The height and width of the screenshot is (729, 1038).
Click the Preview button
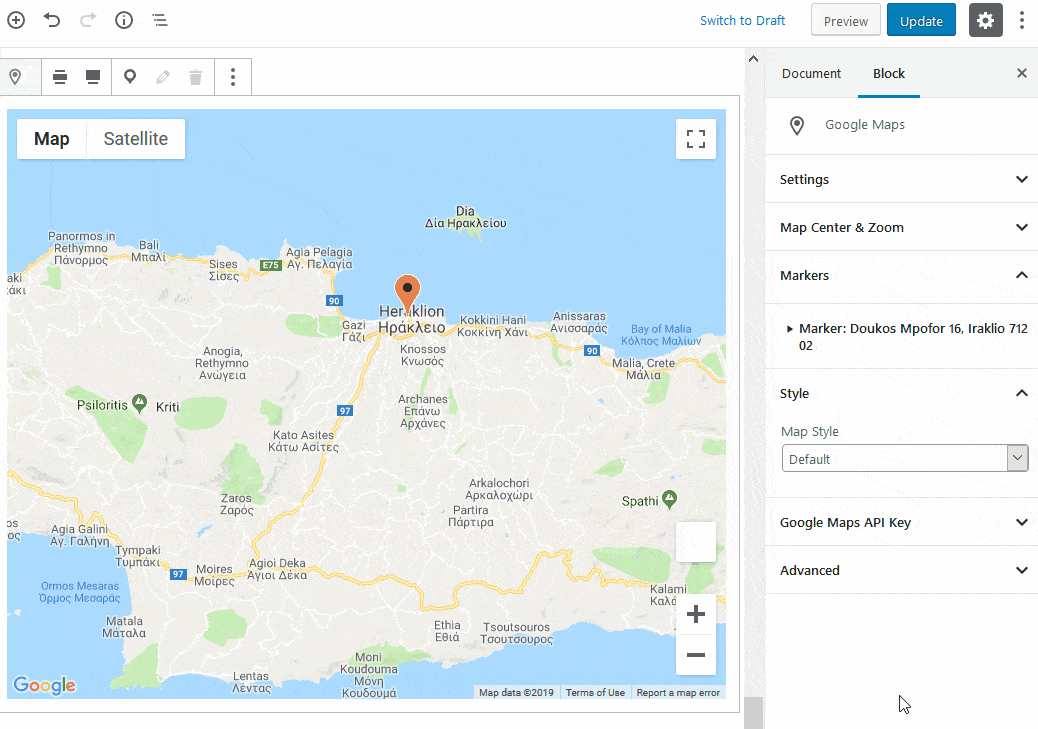(845, 21)
